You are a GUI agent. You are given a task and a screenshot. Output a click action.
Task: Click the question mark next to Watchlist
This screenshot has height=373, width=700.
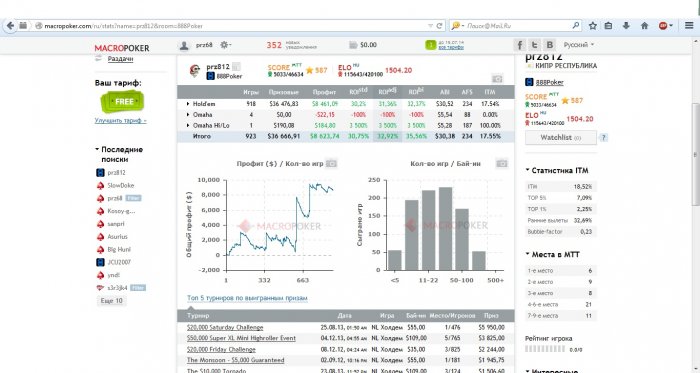603,137
